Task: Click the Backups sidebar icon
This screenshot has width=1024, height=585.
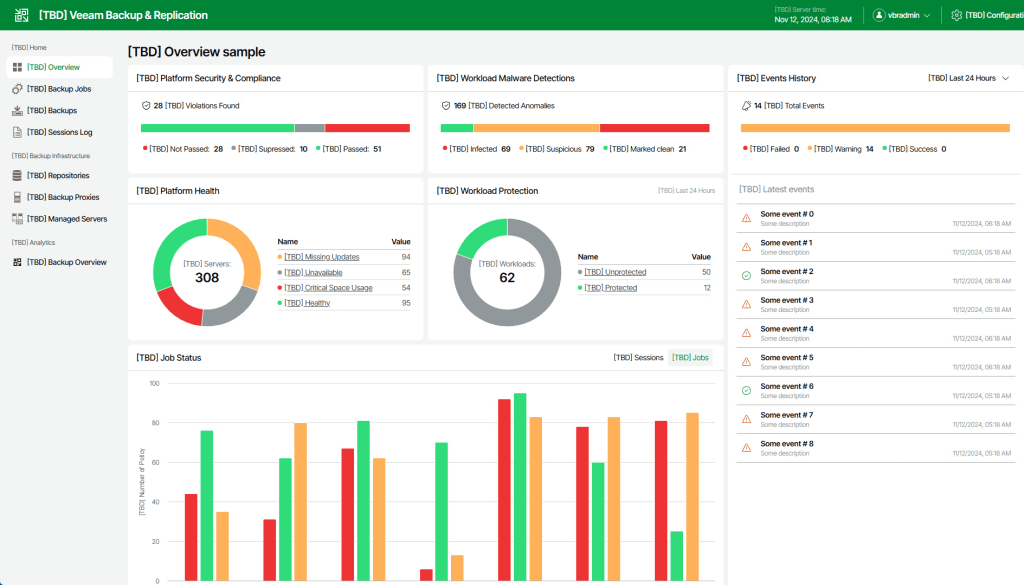Action: [17, 111]
